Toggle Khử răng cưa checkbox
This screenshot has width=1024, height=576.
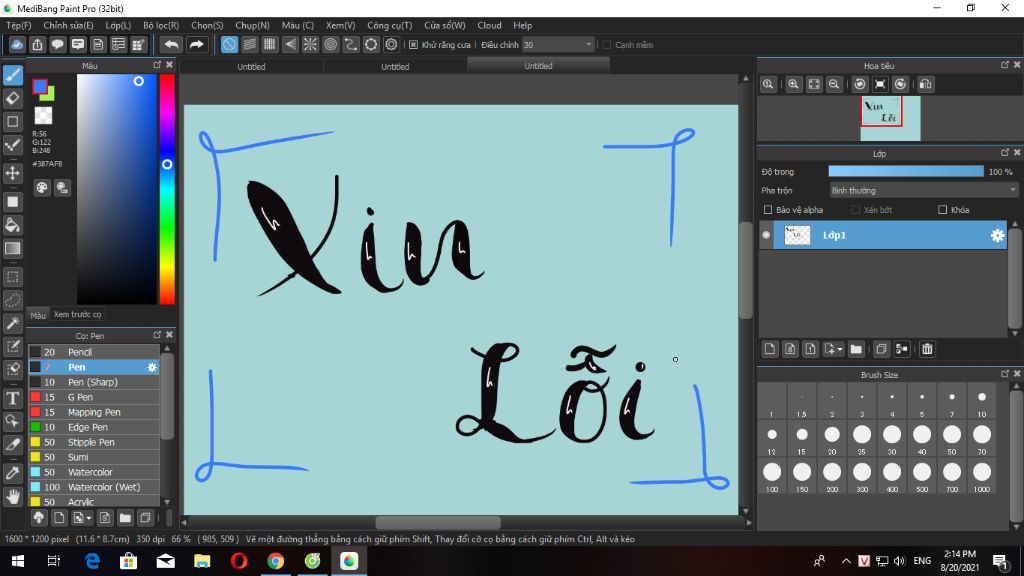[x=413, y=44]
